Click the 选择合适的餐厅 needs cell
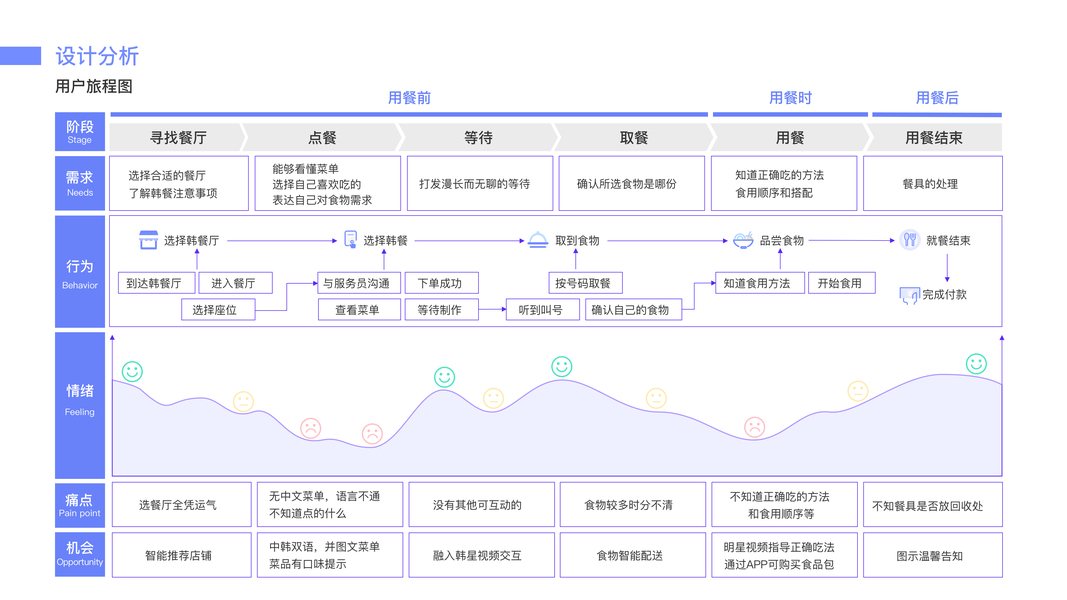Viewport: 1067px width, 600px height. click(x=179, y=184)
